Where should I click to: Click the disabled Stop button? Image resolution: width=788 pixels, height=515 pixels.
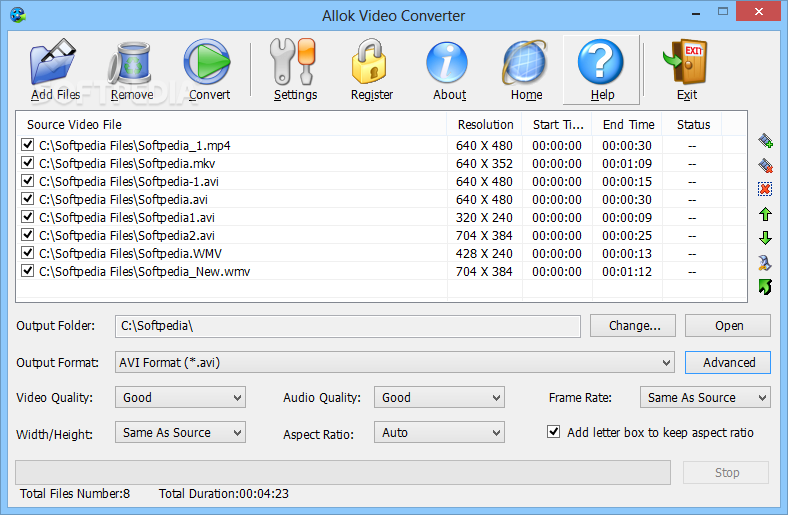coord(726,472)
